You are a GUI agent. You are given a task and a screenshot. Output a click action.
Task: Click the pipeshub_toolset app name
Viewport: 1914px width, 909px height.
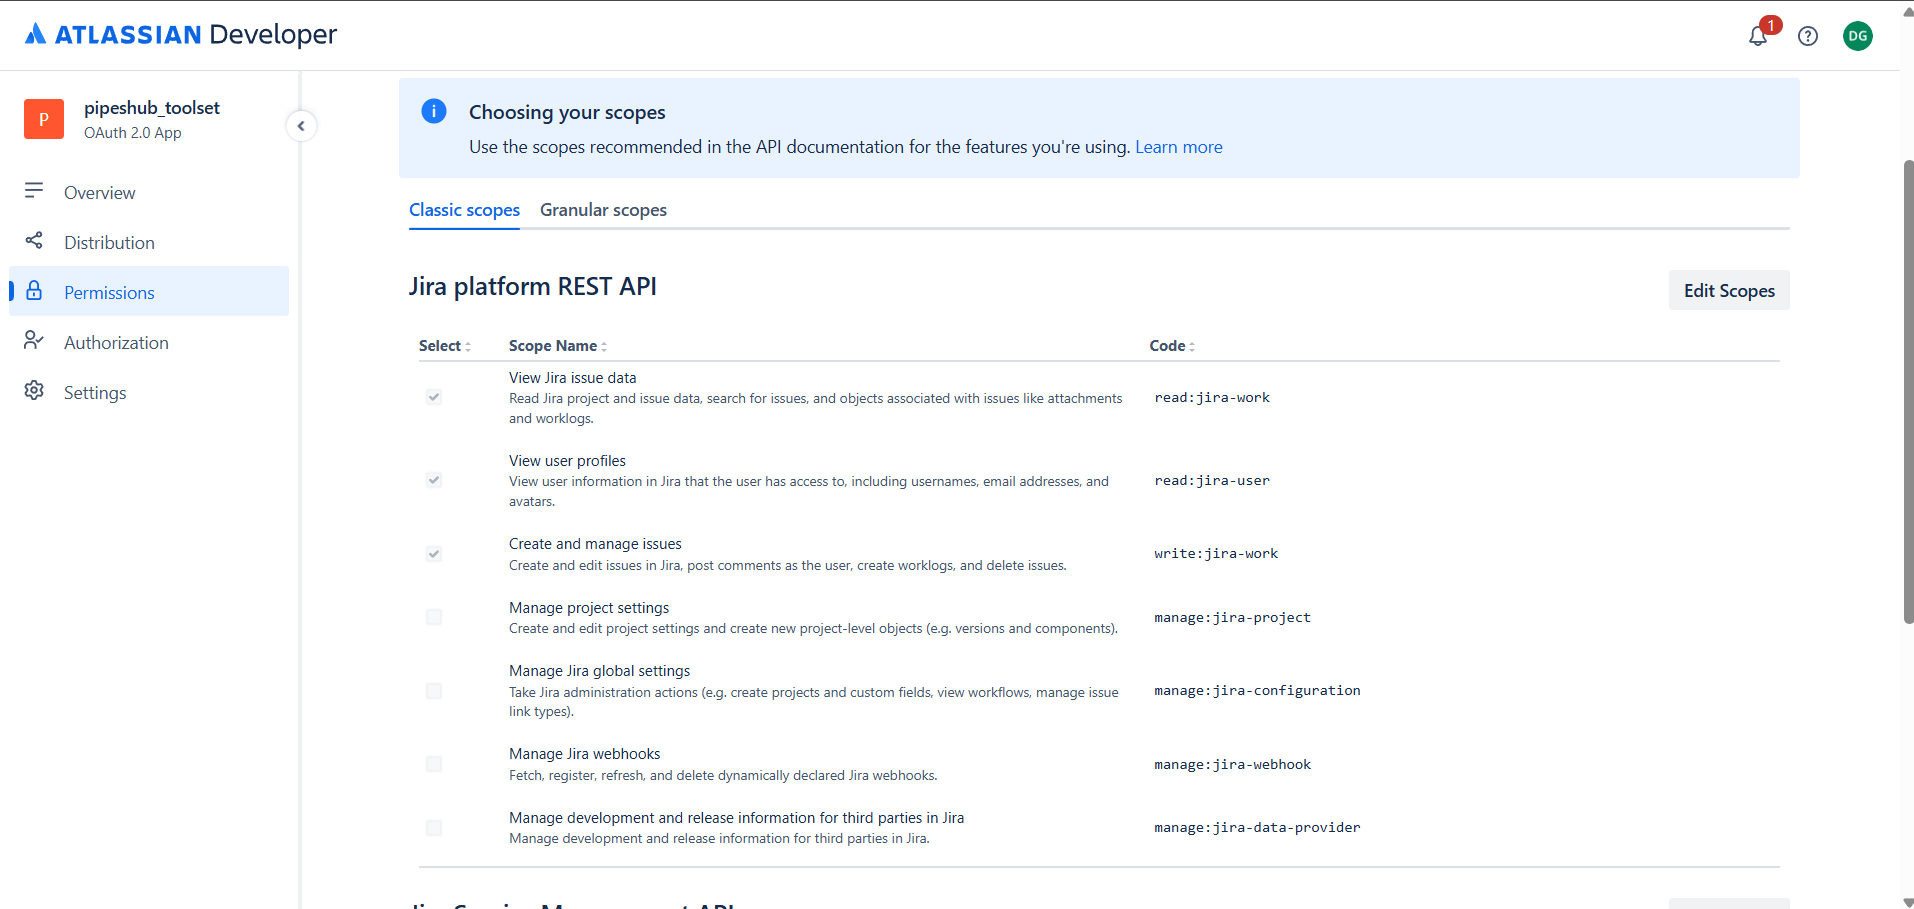click(x=152, y=108)
